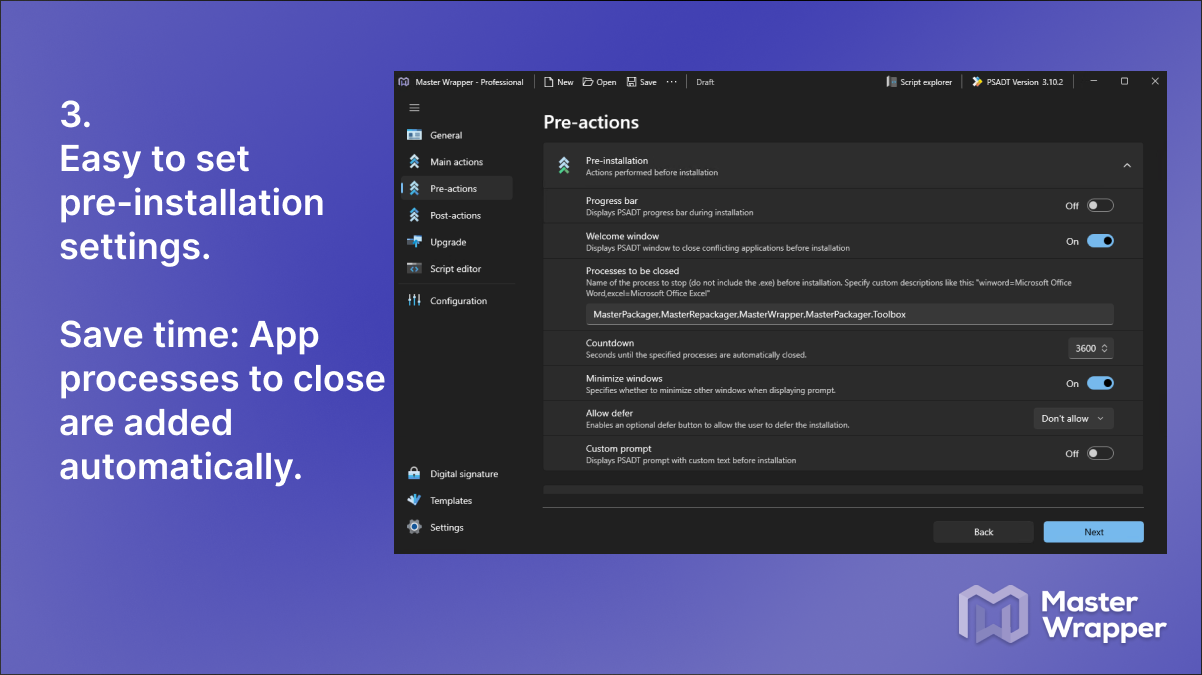Click the PSADT Version arrow icon
Screen dimensions: 1202x675
click(976, 82)
